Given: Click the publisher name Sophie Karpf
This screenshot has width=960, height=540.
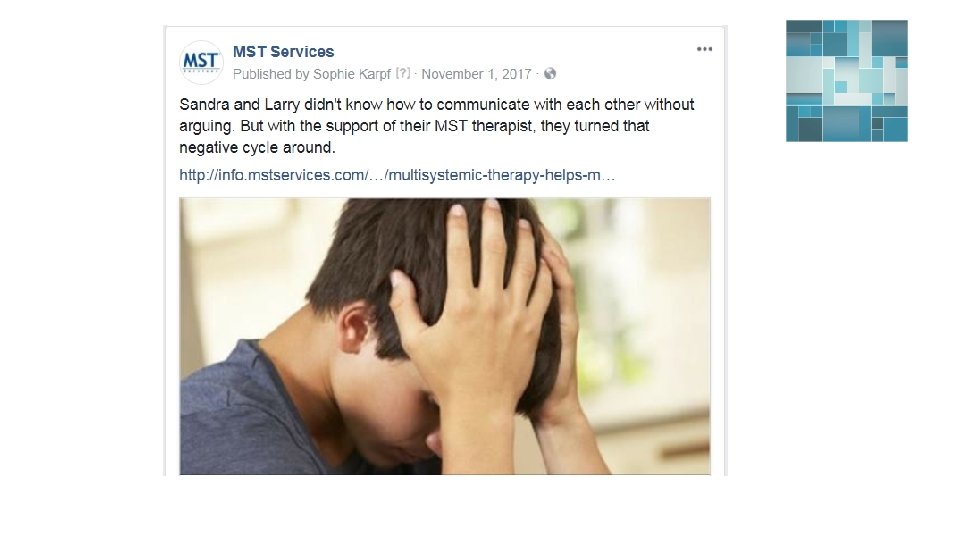Looking at the screenshot, I should click(351, 74).
